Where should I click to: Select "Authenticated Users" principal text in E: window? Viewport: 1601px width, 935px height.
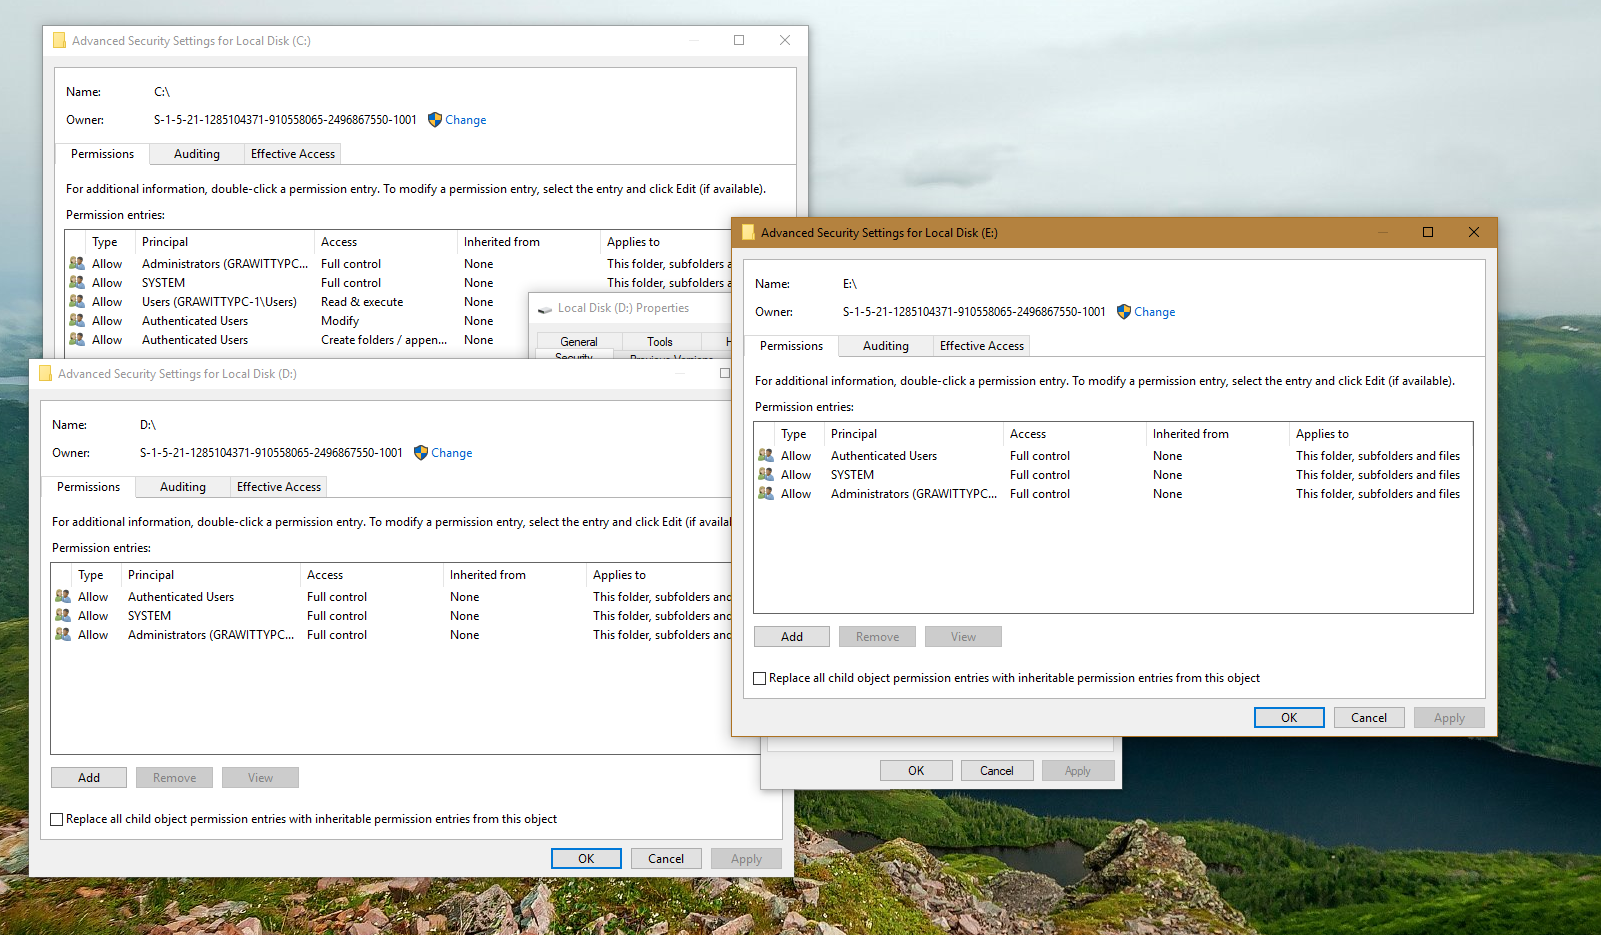pos(884,456)
